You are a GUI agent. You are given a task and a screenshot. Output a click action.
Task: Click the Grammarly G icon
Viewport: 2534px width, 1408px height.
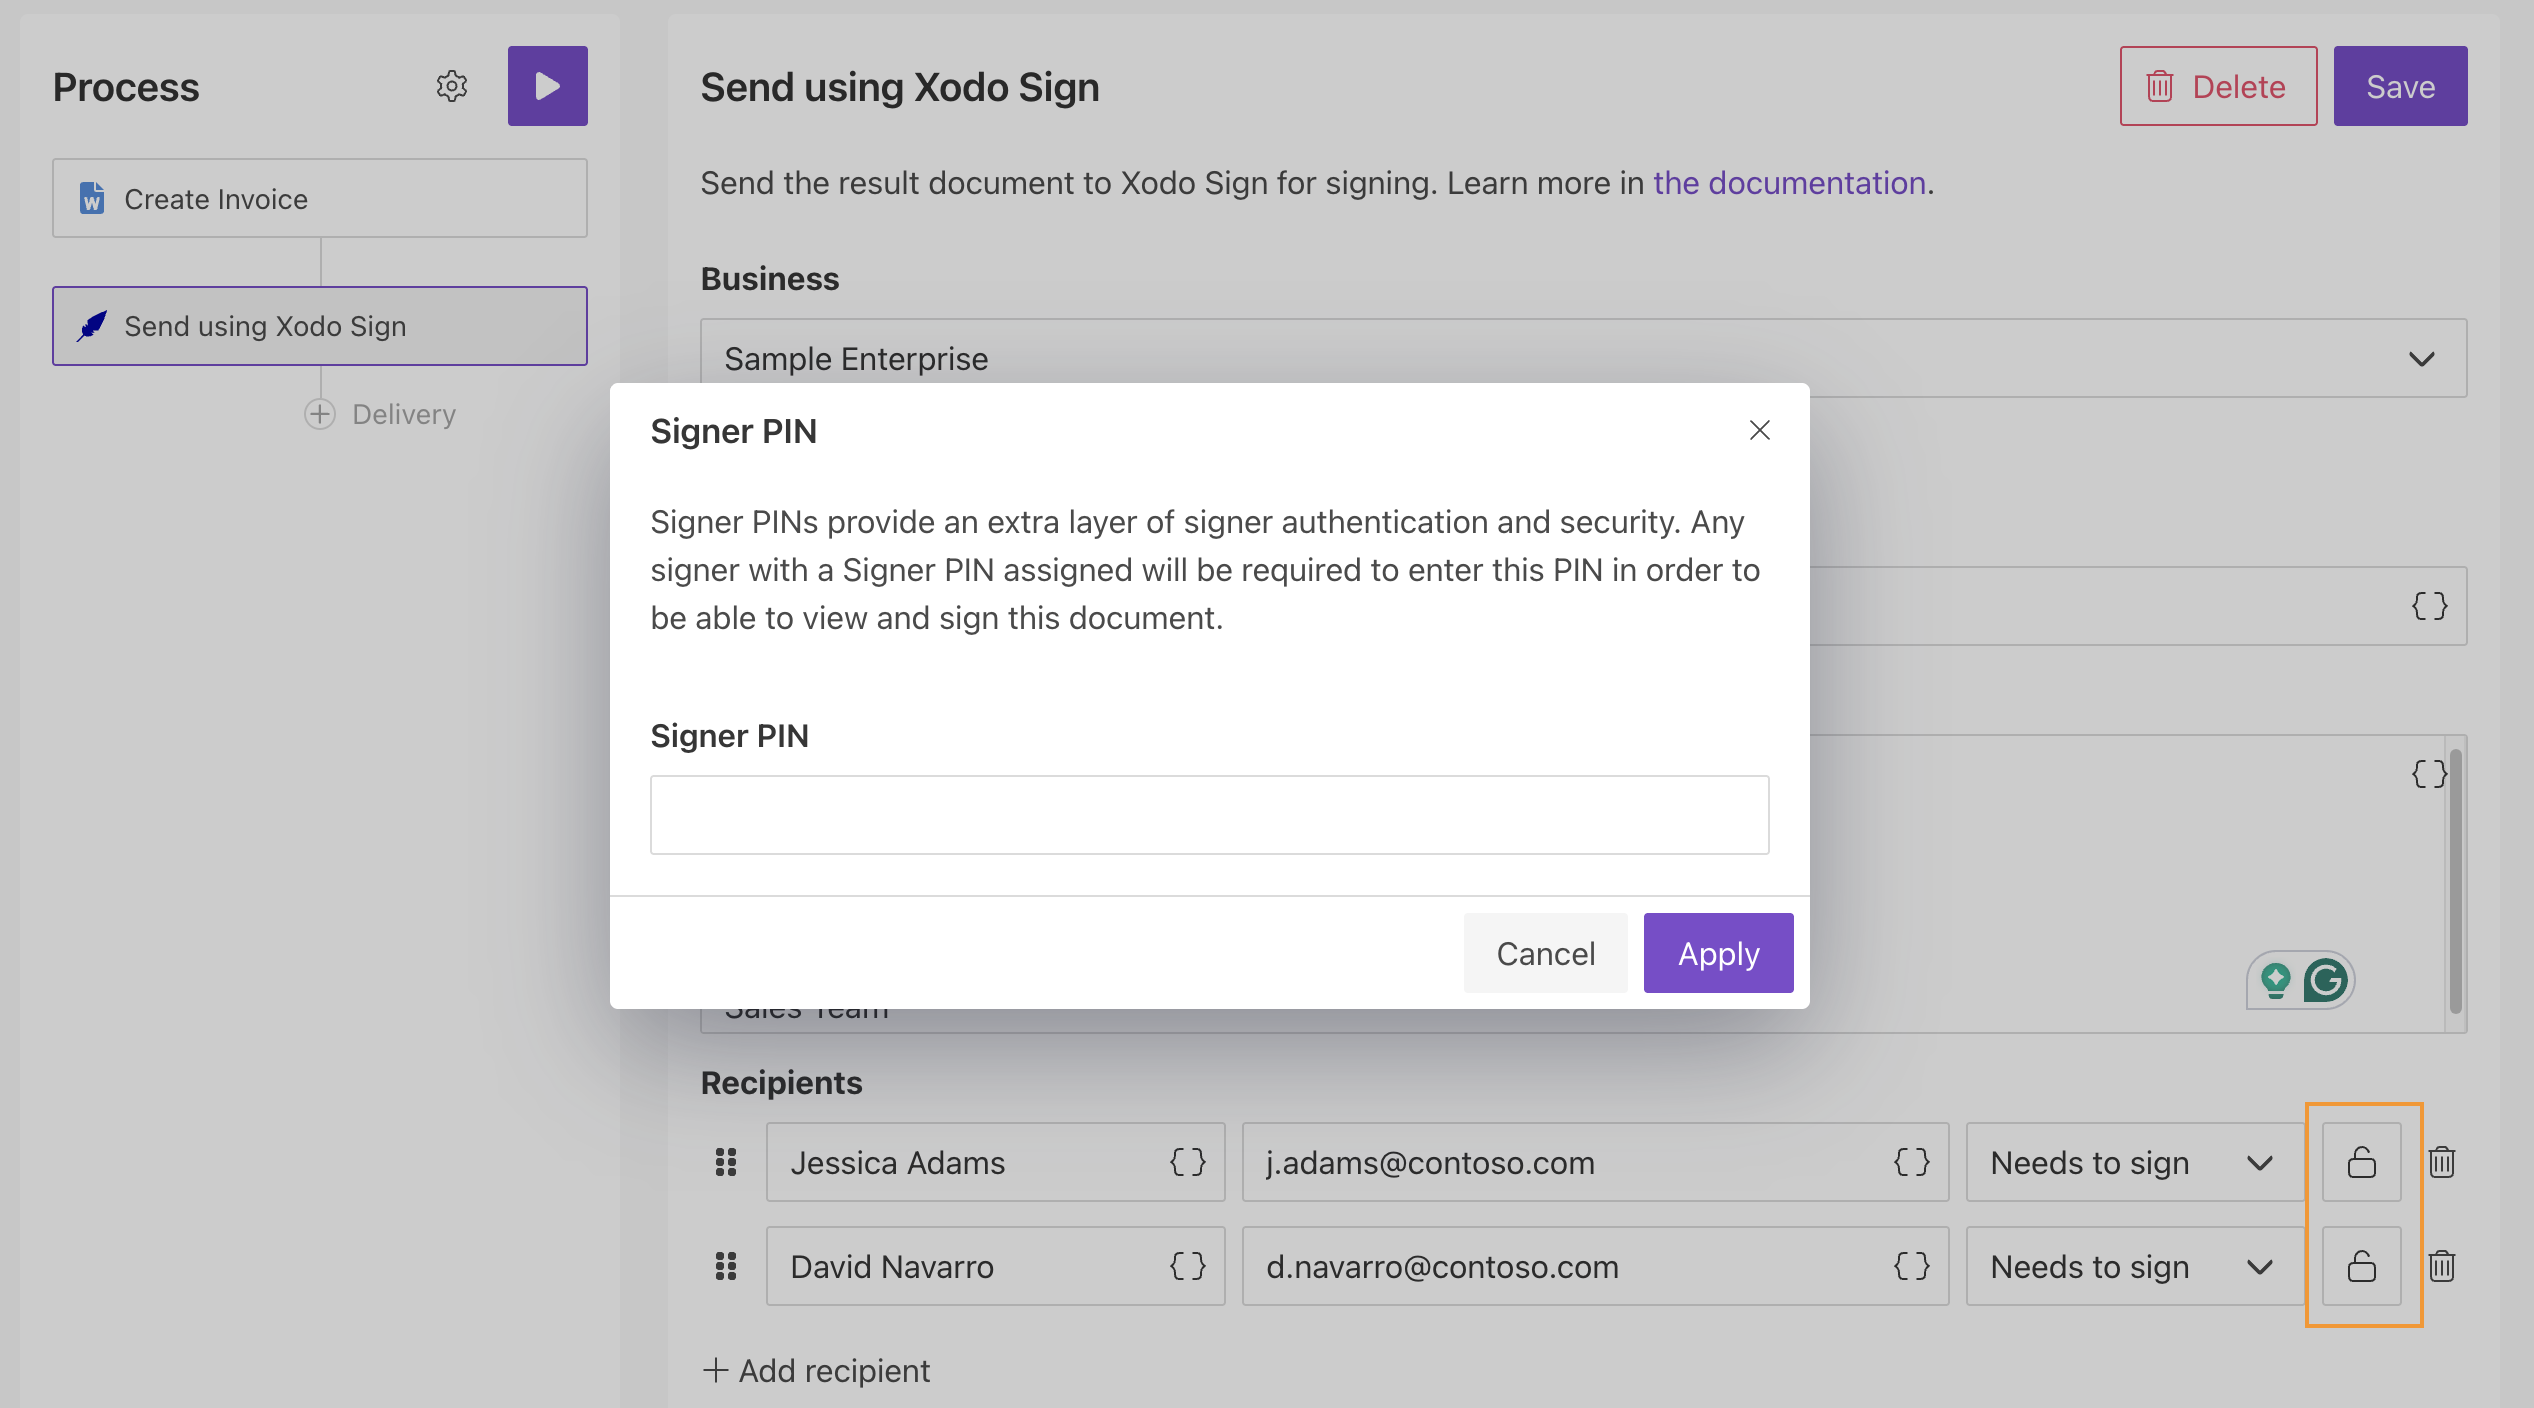coord(2326,980)
